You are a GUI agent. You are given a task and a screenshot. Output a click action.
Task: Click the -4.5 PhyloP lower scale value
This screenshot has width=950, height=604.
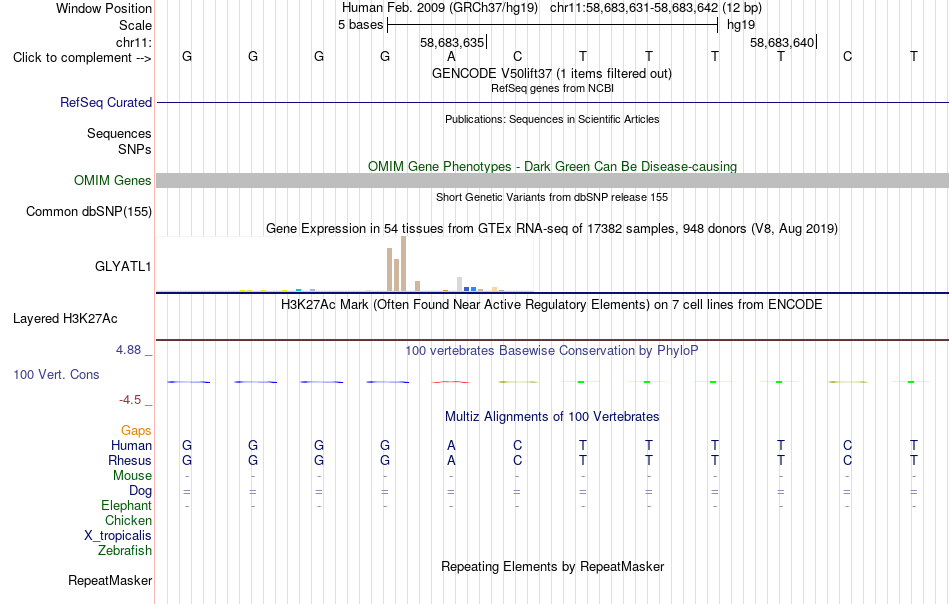pyautogui.click(x=130, y=400)
